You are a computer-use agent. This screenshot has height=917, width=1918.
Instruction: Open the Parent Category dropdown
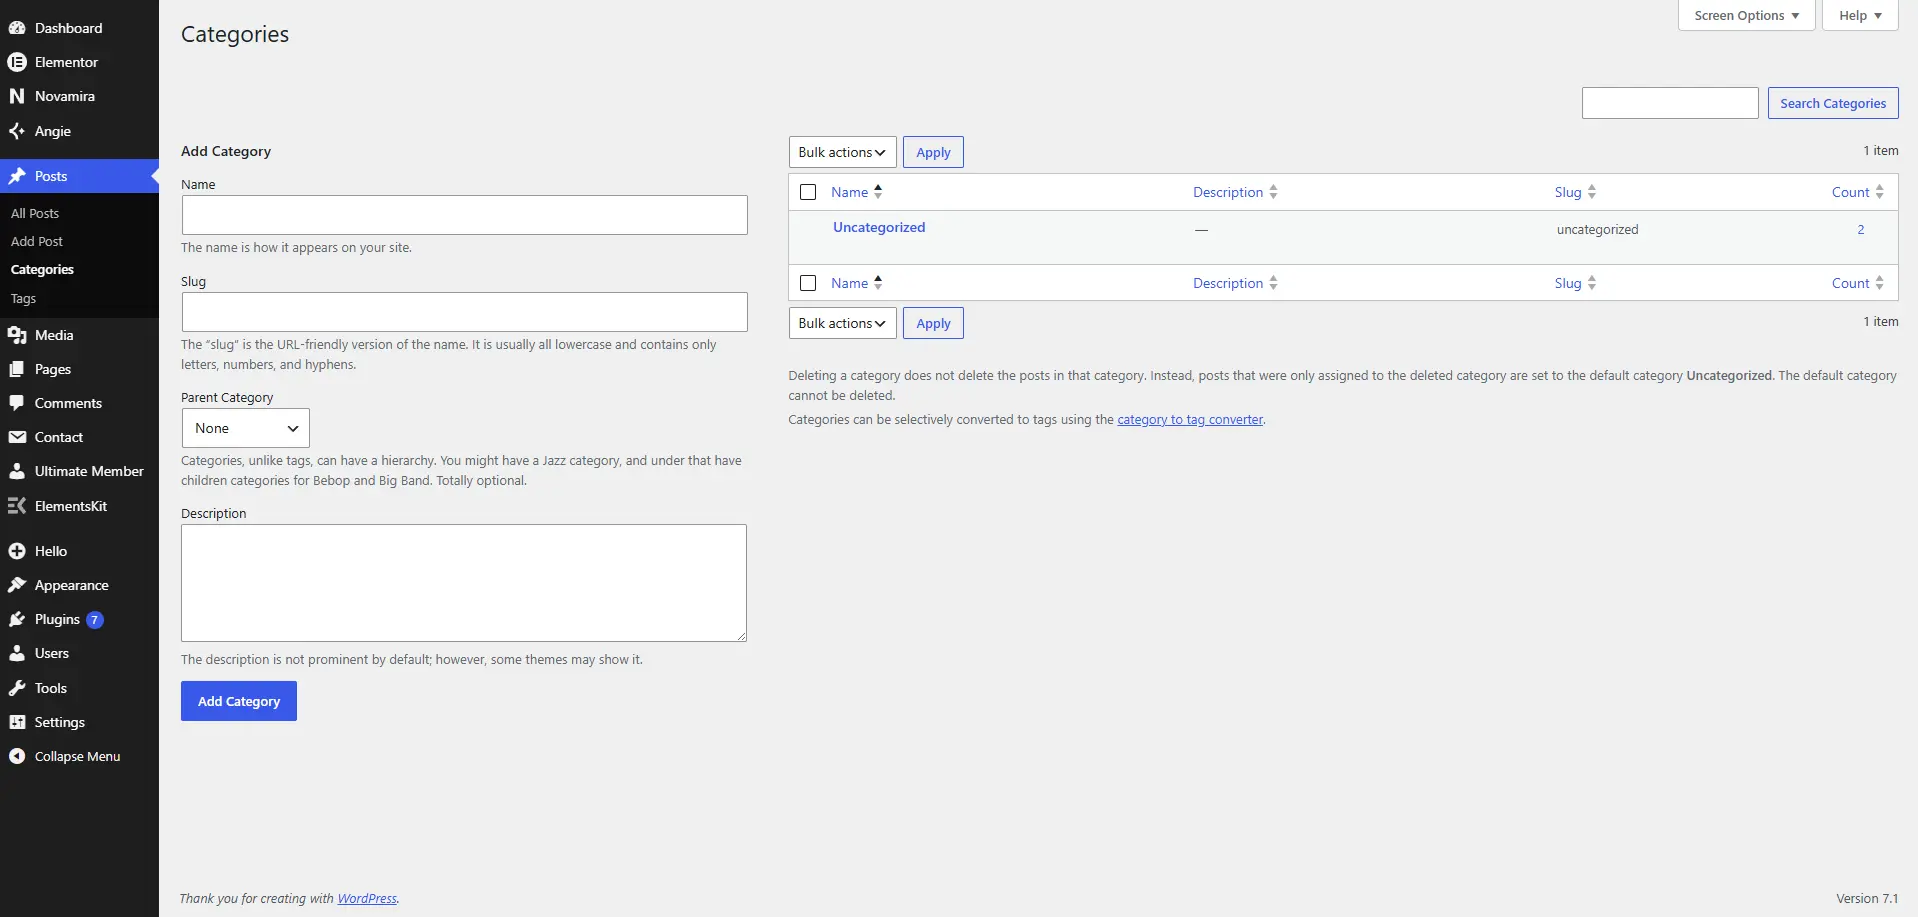246,428
